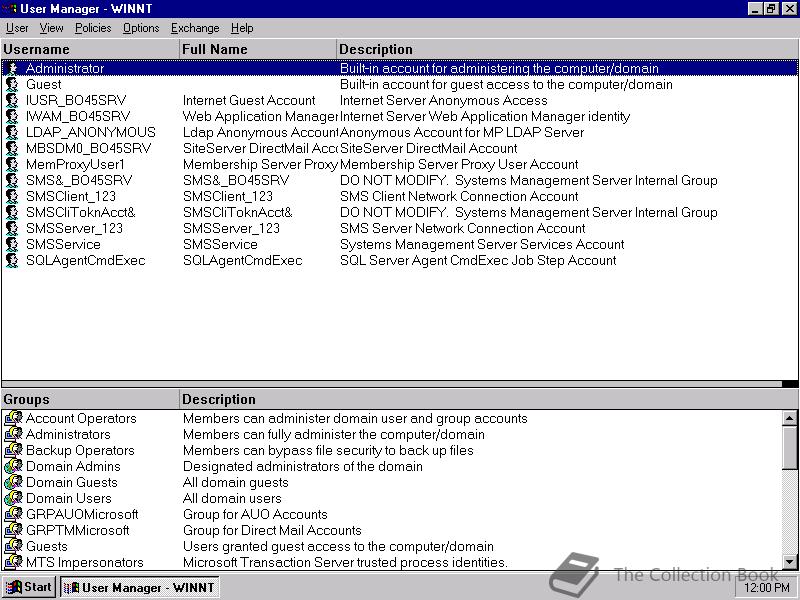Click the groups list scroll down arrow
The image size is (800, 600).
pos(790,563)
